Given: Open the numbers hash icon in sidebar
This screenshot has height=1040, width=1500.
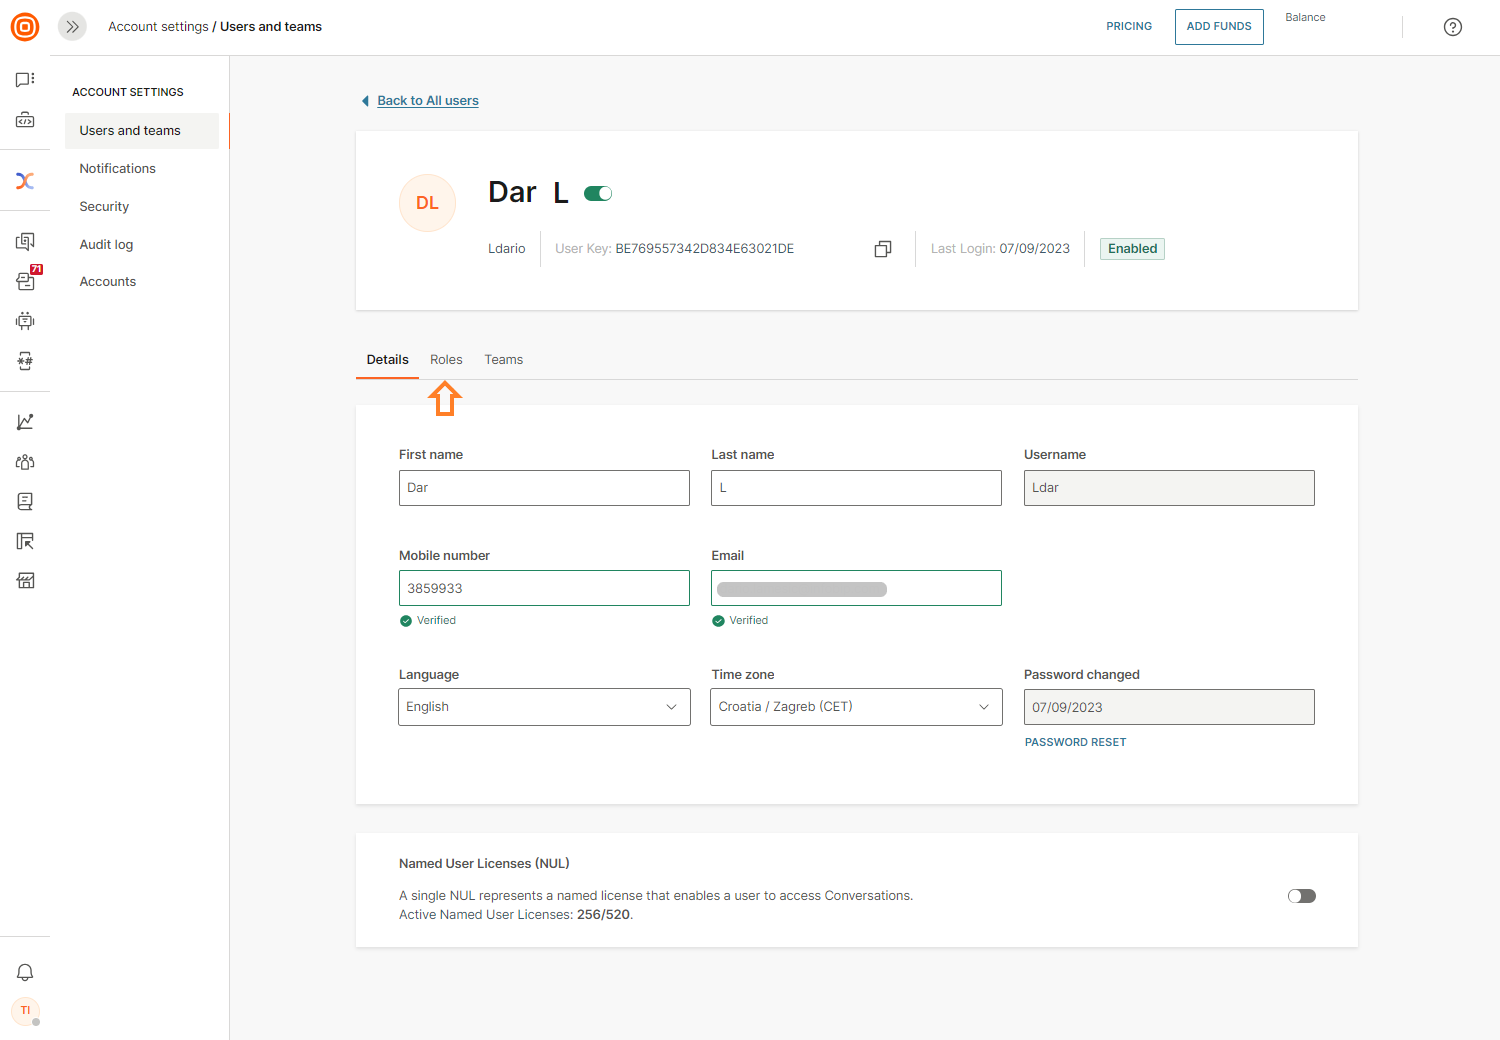Looking at the screenshot, I should (25, 361).
